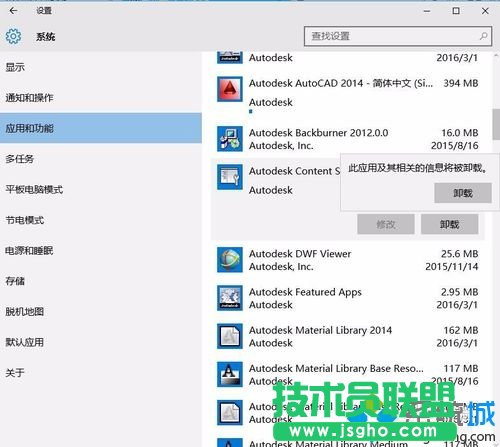Click the 394 MB size value
This screenshot has height=447, width=500.
click(x=461, y=83)
